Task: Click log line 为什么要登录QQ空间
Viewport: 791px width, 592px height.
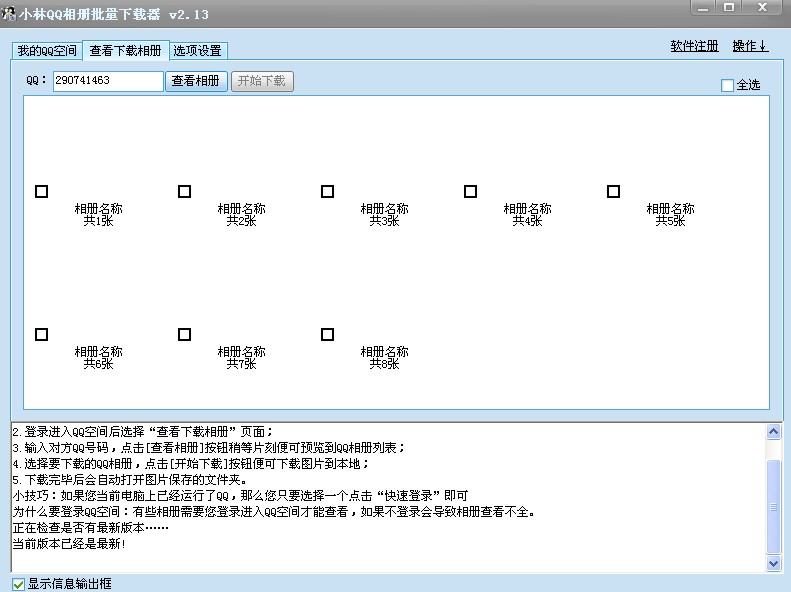Action: [273, 512]
